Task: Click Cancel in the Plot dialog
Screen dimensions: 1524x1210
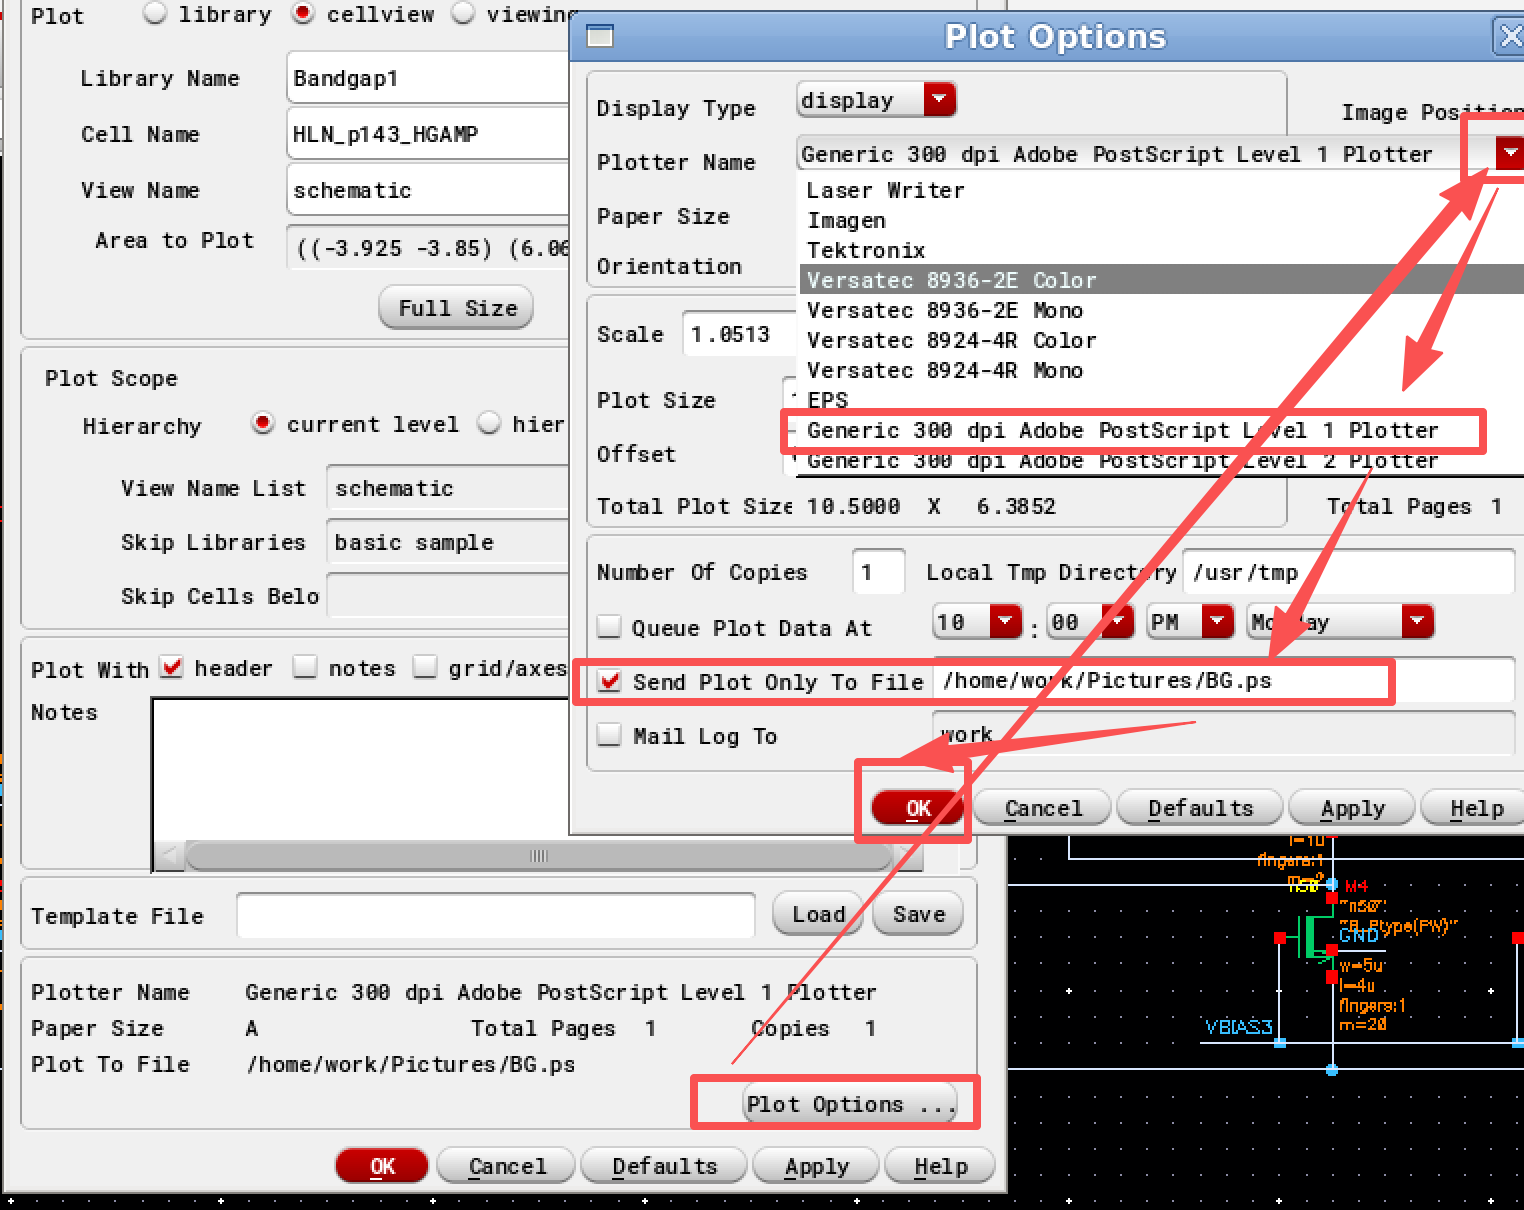Action: pos(507,1166)
